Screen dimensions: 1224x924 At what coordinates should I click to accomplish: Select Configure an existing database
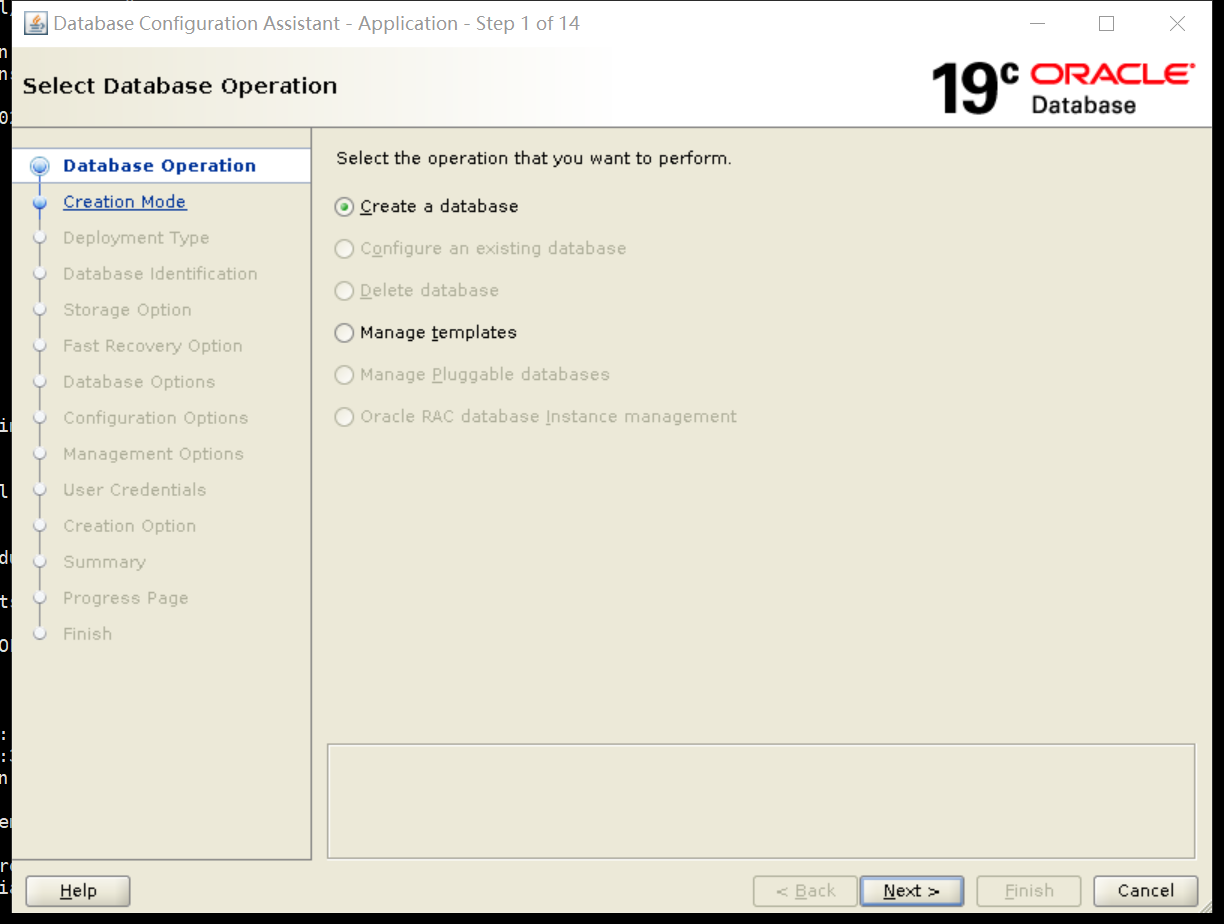[x=344, y=248]
